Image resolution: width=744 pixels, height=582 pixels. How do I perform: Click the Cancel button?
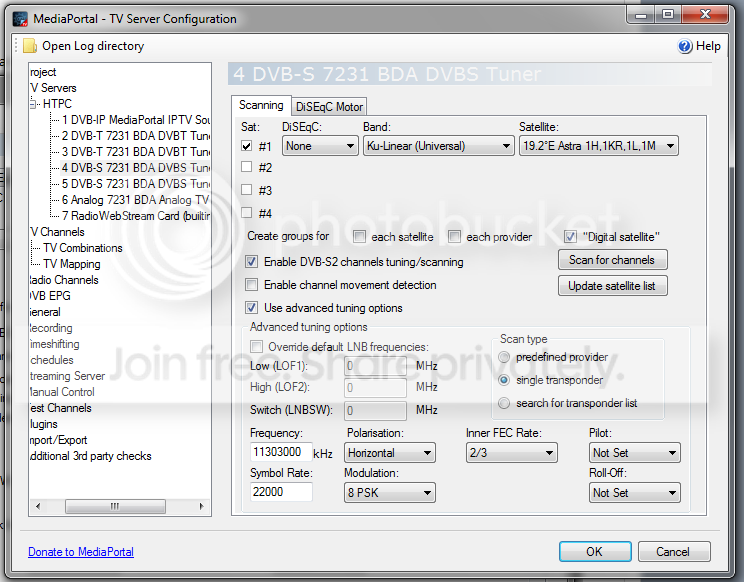(x=674, y=552)
